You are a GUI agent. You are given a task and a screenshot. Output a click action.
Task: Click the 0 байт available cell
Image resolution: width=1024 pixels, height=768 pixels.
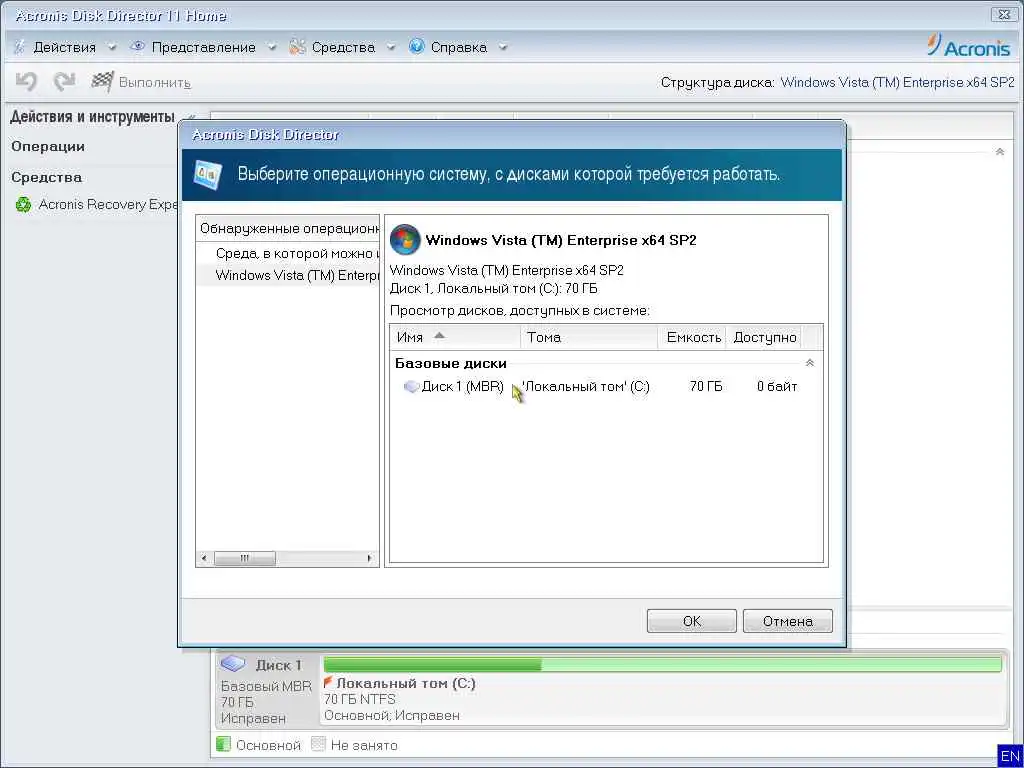[777, 387]
